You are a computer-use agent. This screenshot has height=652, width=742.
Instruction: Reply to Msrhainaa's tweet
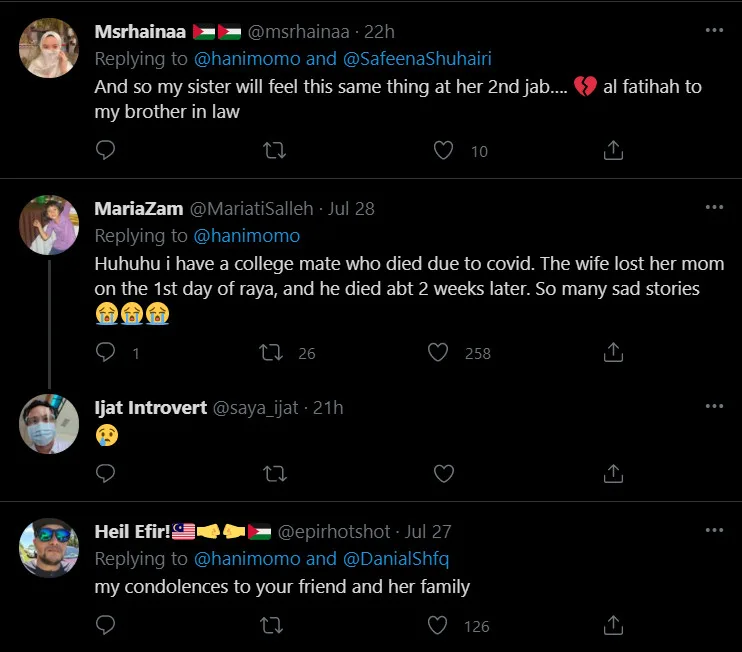(x=106, y=151)
